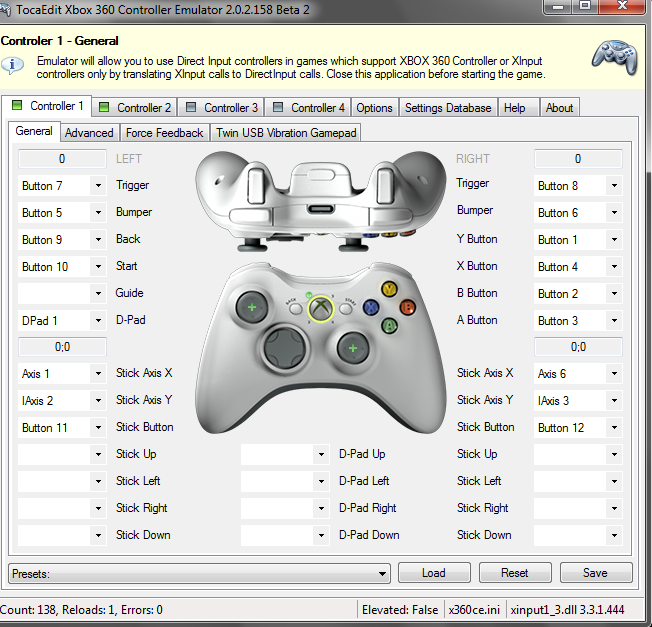This screenshot has height=627, width=652.
Task: Click the Reset button
Action: click(x=515, y=574)
